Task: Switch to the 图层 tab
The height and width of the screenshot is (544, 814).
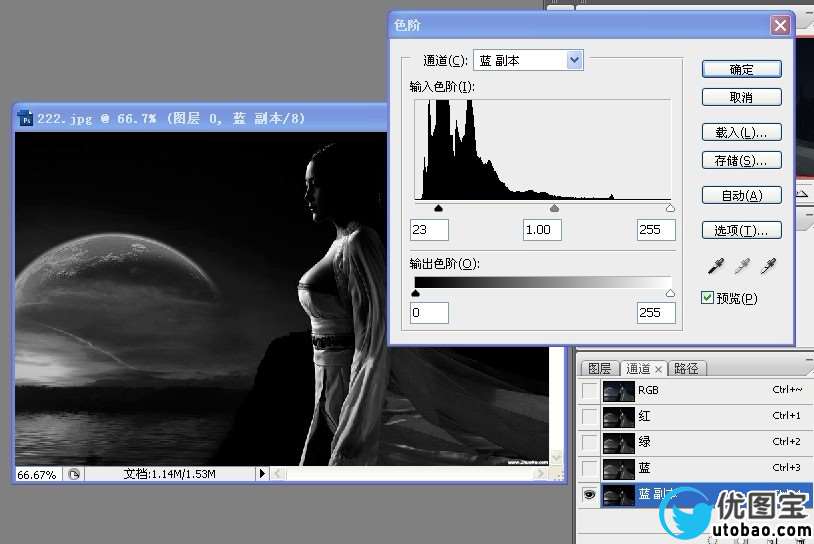Action: tap(600, 369)
